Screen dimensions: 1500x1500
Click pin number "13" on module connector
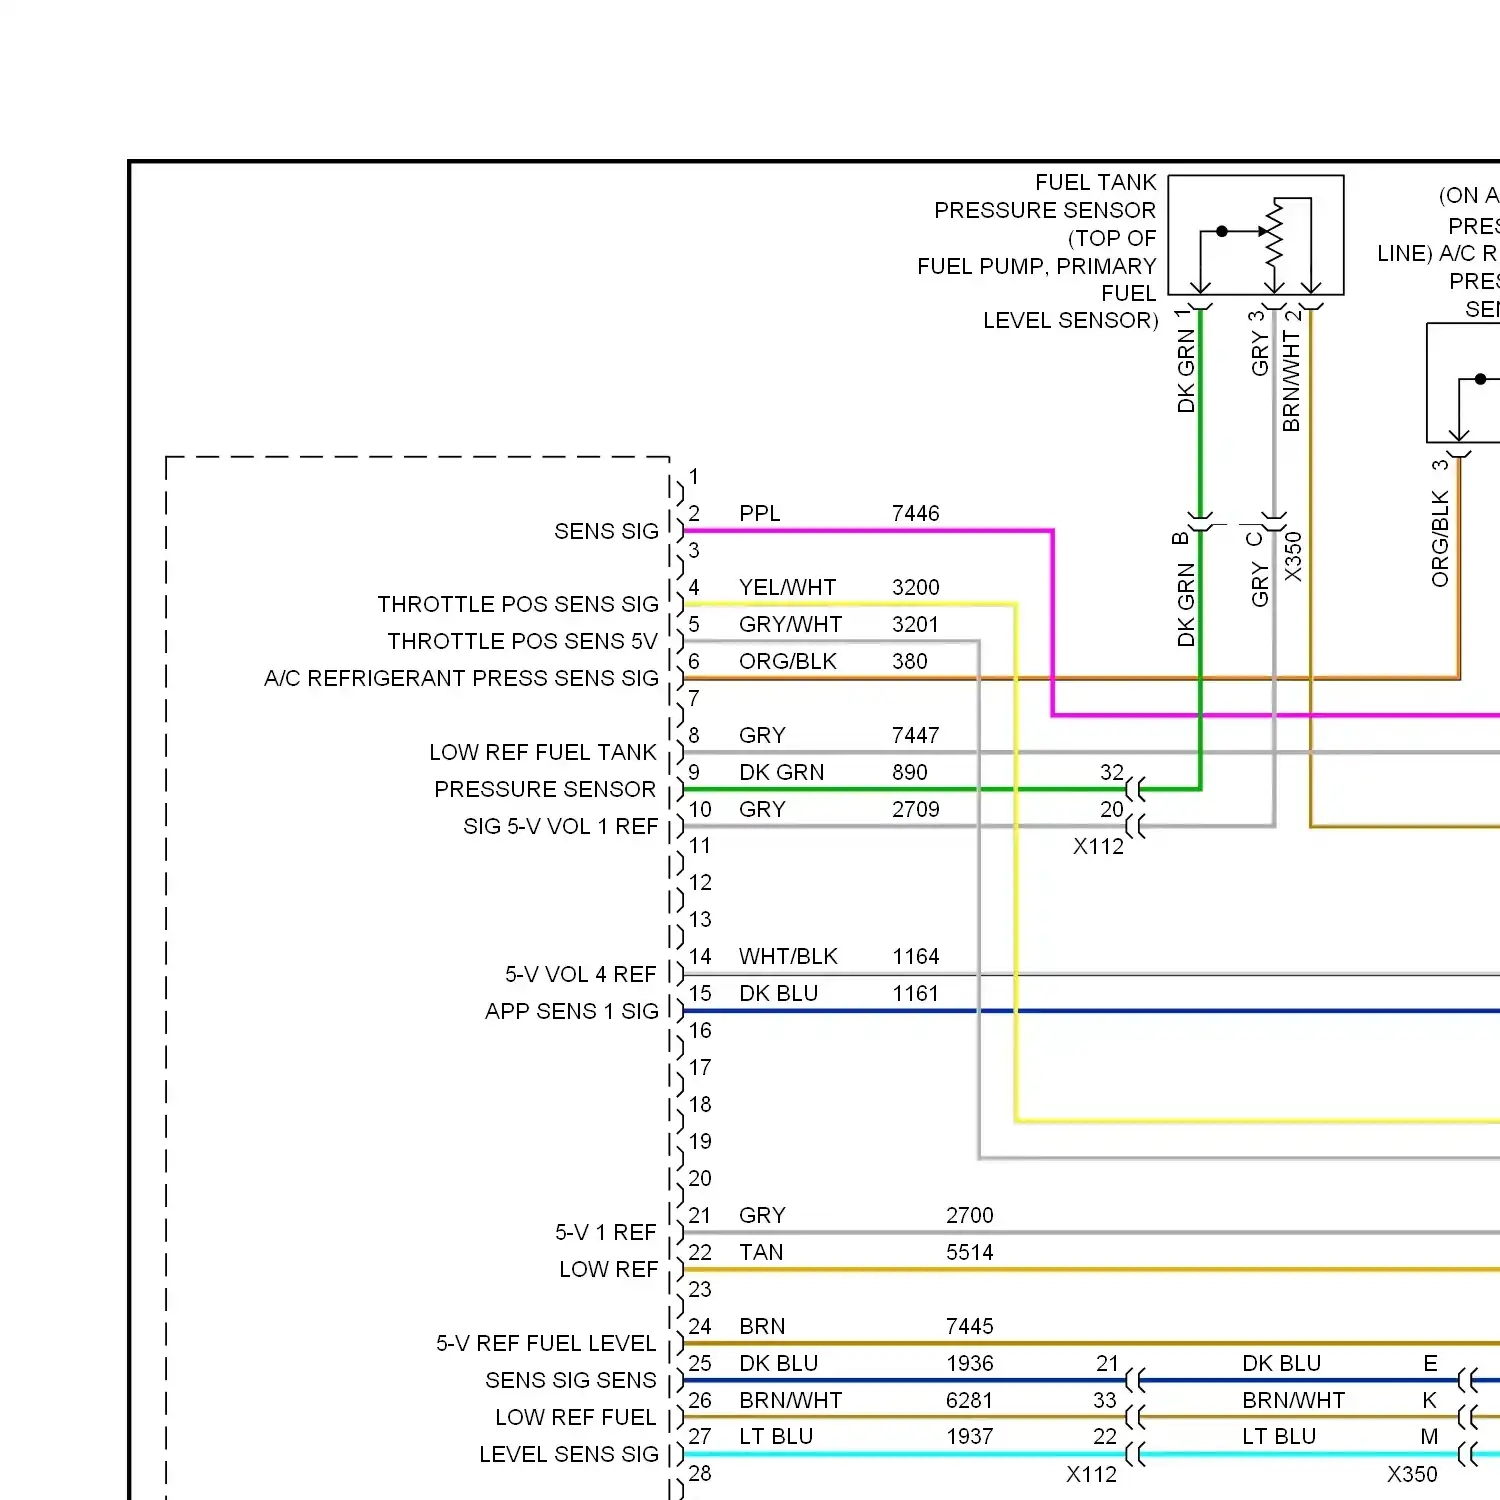(700, 919)
